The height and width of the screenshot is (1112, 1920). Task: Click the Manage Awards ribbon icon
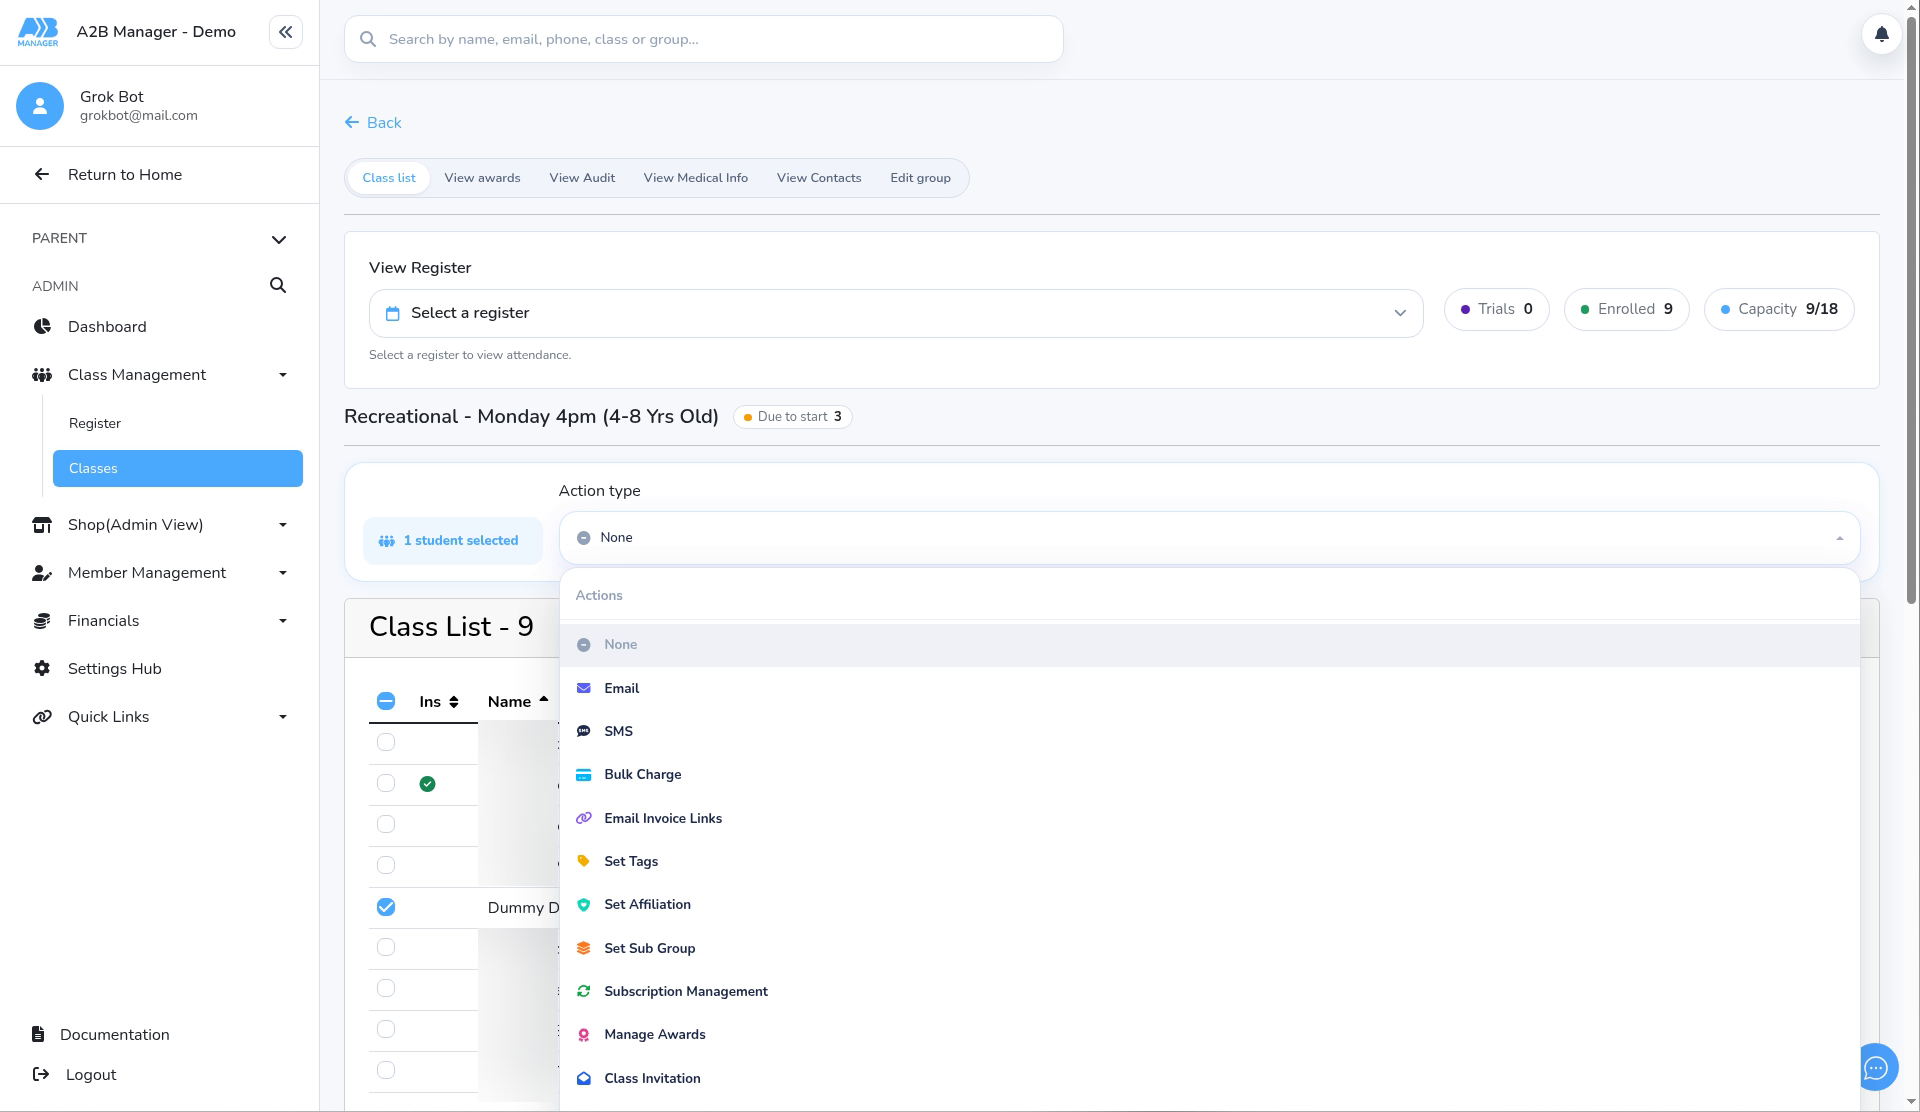coord(584,1035)
